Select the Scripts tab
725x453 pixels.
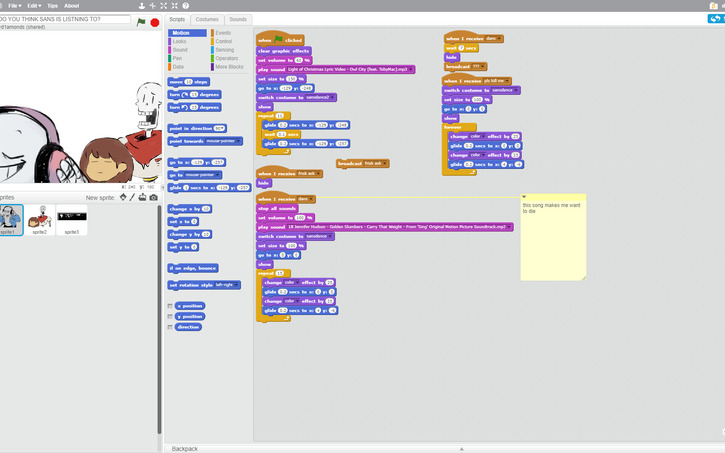tap(177, 19)
